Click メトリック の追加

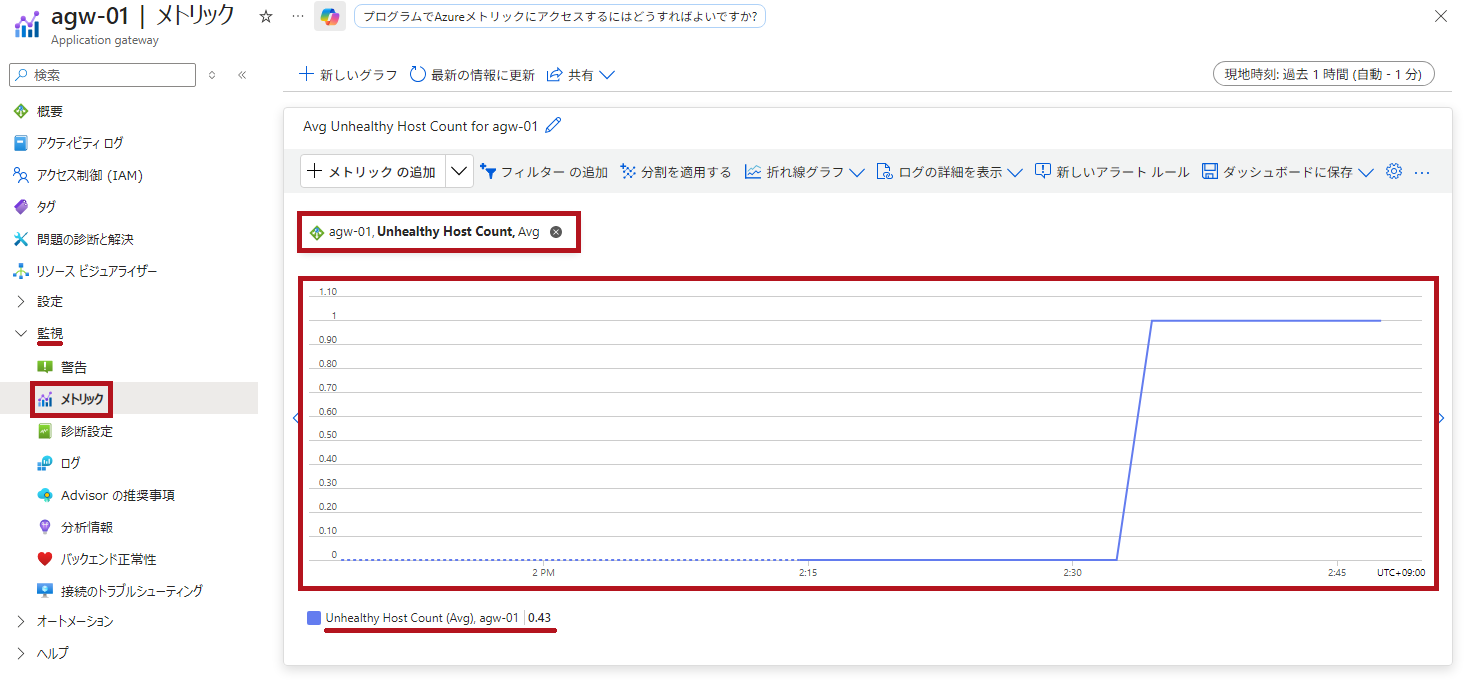[x=373, y=172]
